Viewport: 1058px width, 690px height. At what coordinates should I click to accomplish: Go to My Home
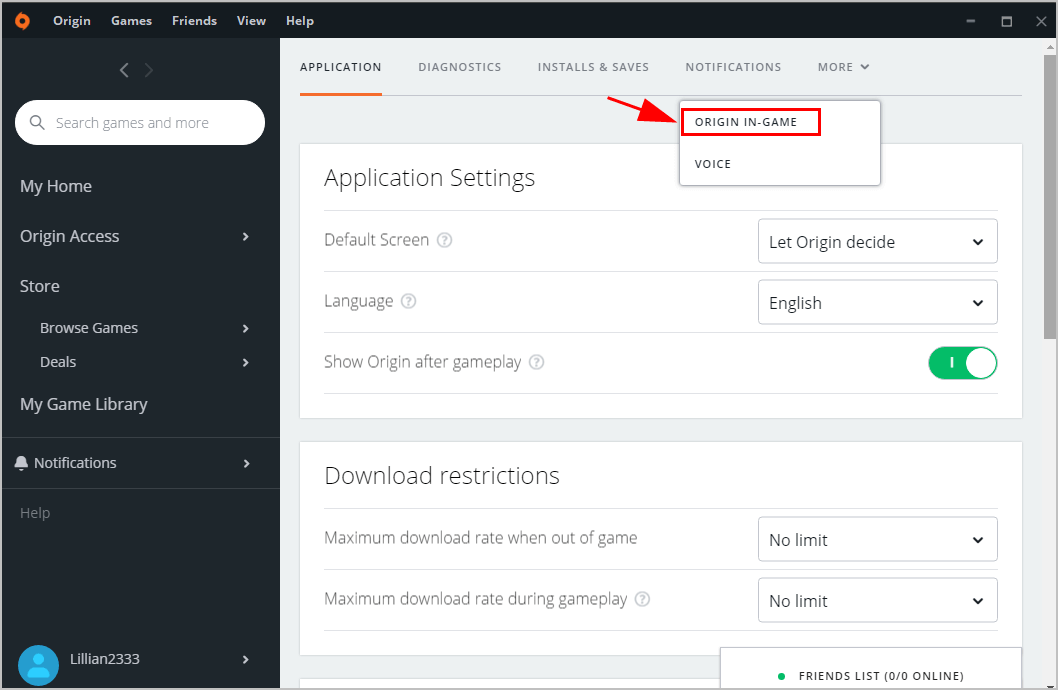pyautogui.click(x=56, y=186)
